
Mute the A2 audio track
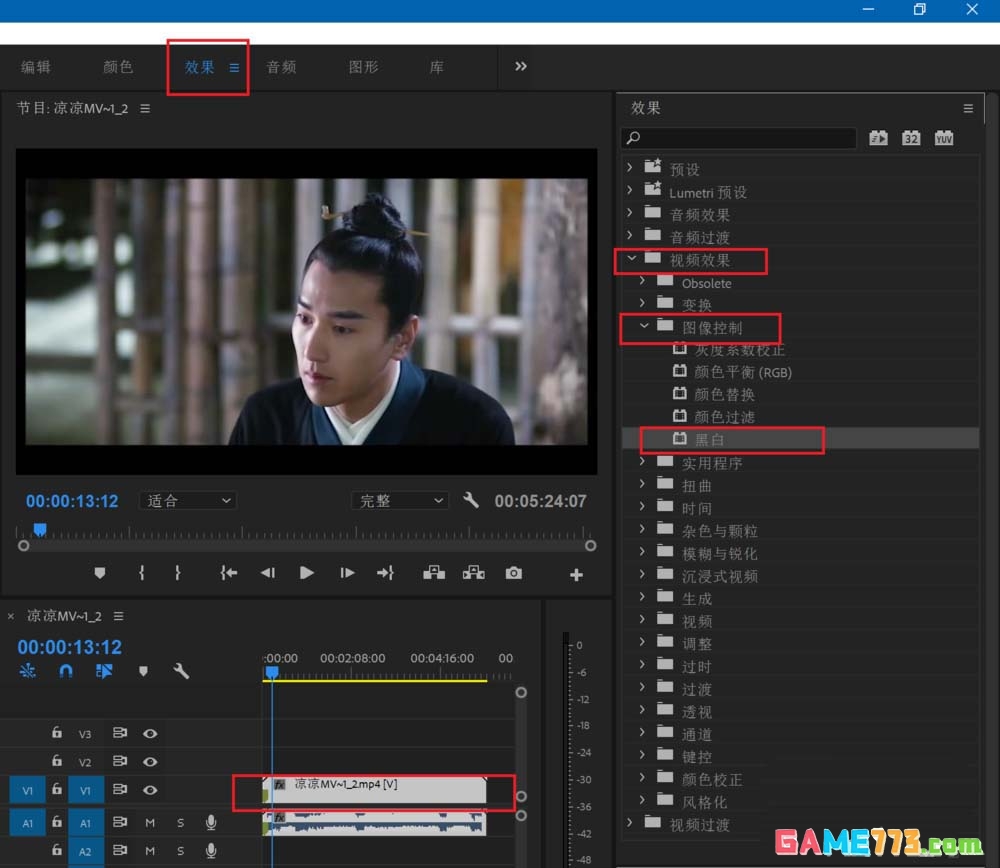pyautogui.click(x=150, y=851)
